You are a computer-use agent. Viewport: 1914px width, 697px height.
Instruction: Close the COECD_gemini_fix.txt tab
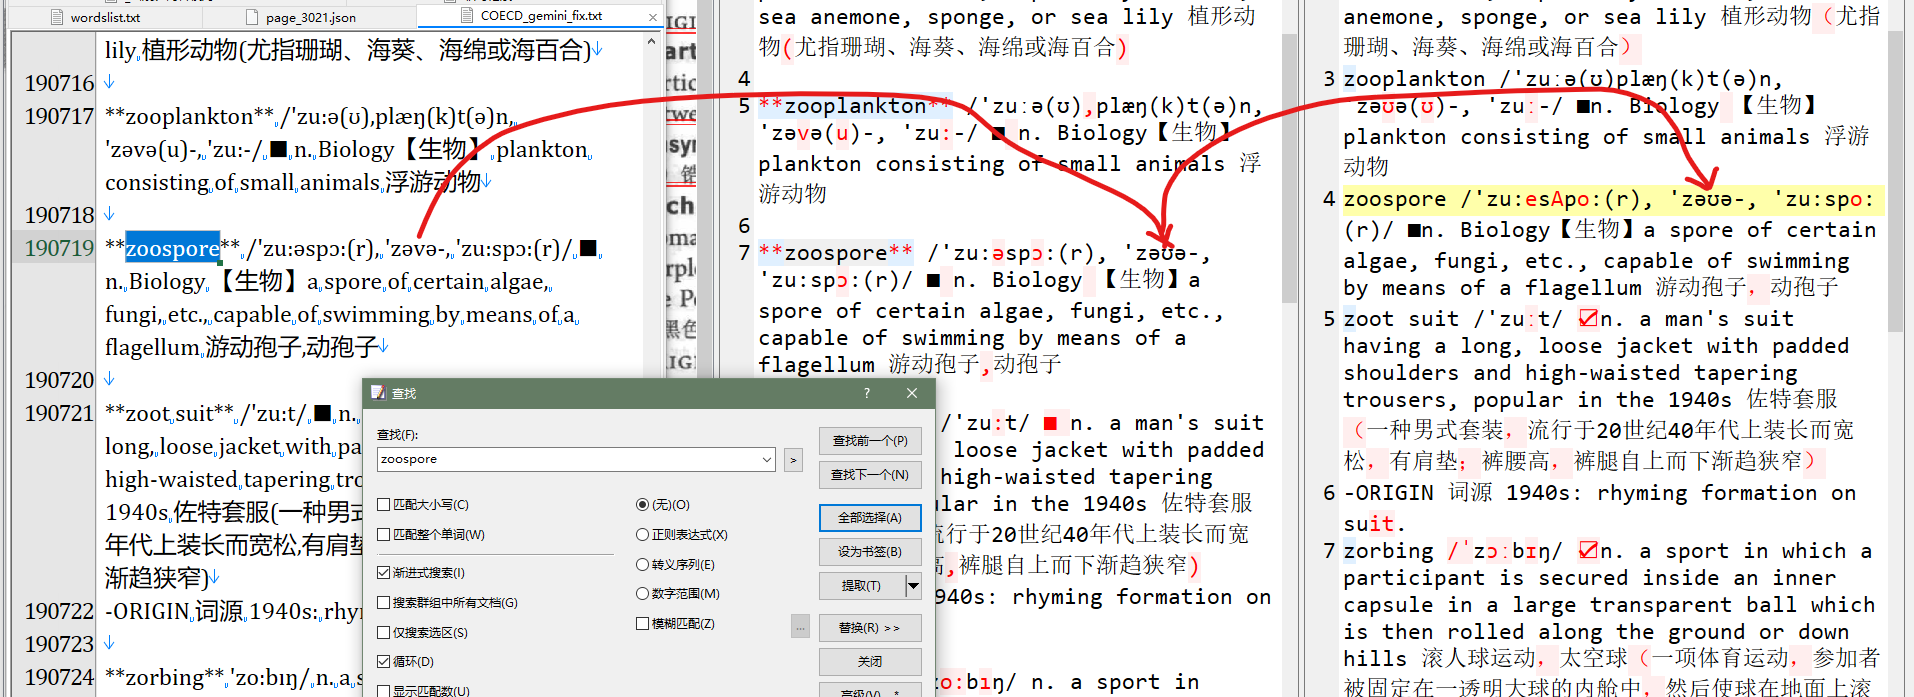653,17
